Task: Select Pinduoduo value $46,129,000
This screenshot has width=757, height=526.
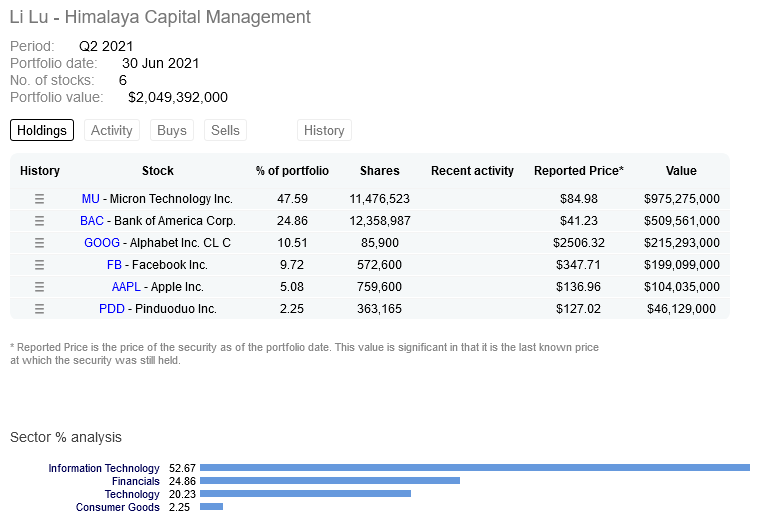Action: 681,309
